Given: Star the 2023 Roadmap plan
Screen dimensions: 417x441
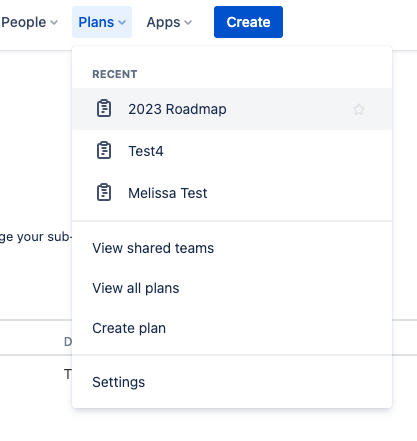Looking at the screenshot, I should coord(359,109).
